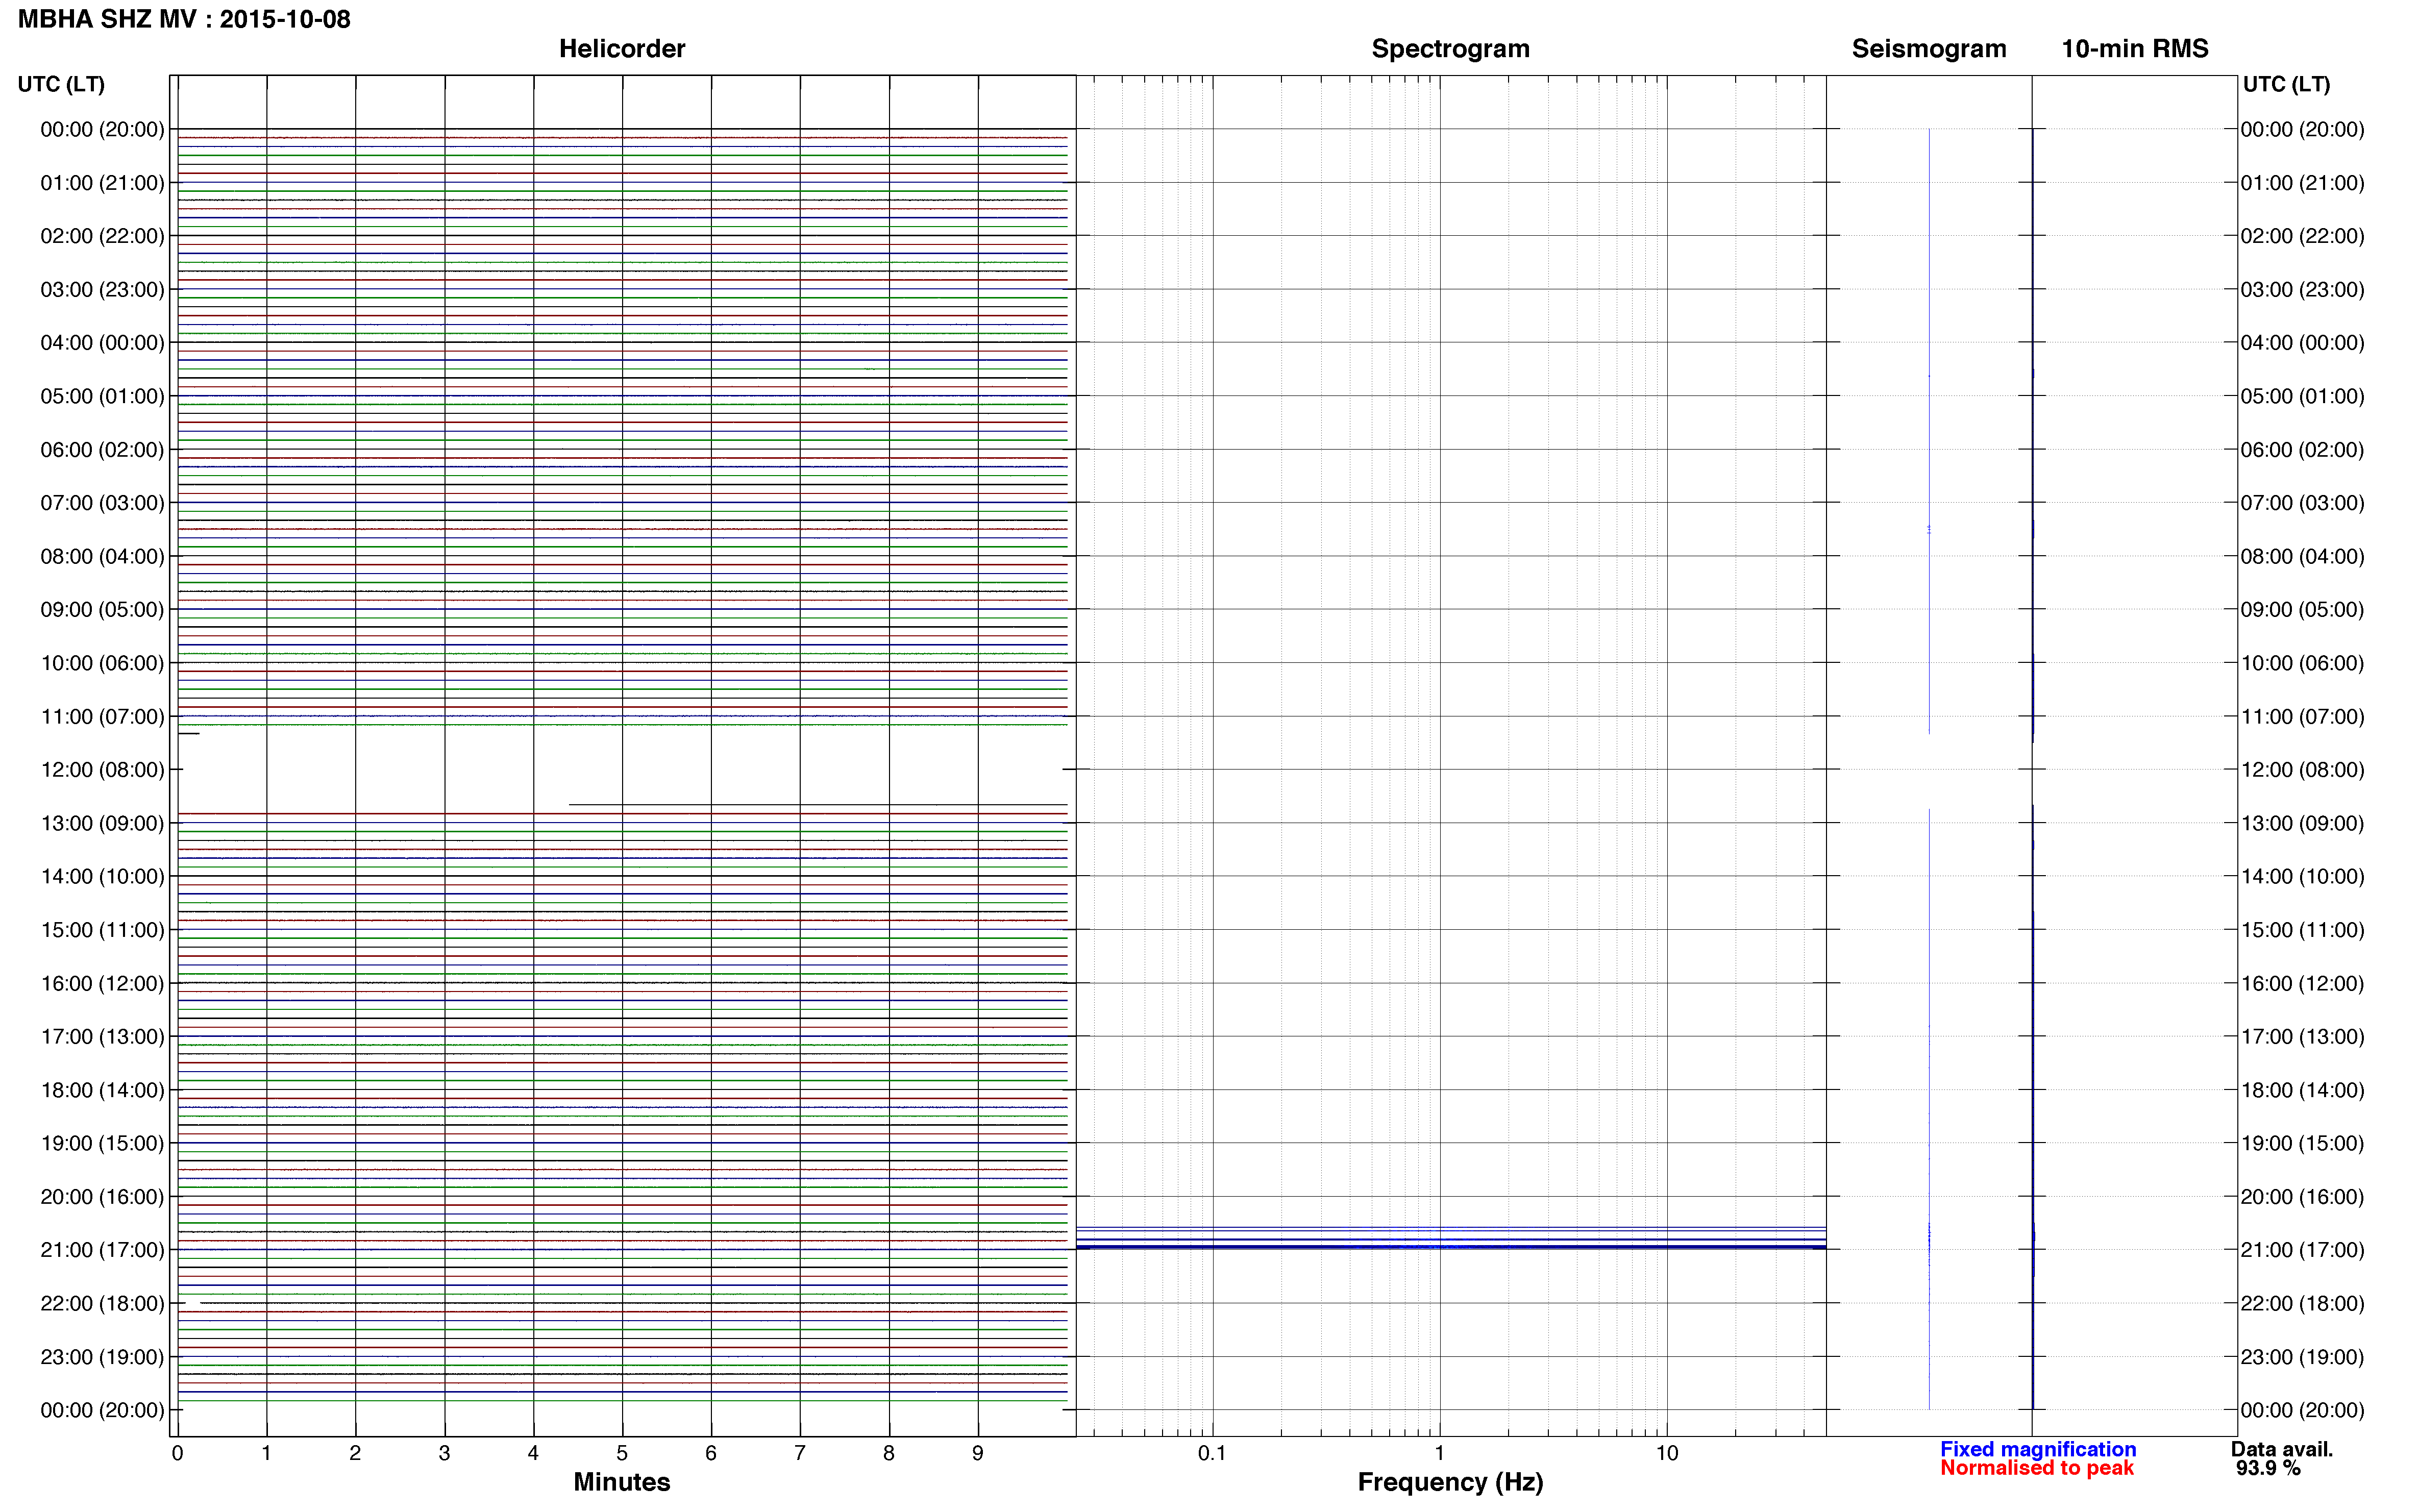
Task: Click the left 08:00 (04:00) time label
Action: click(102, 556)
